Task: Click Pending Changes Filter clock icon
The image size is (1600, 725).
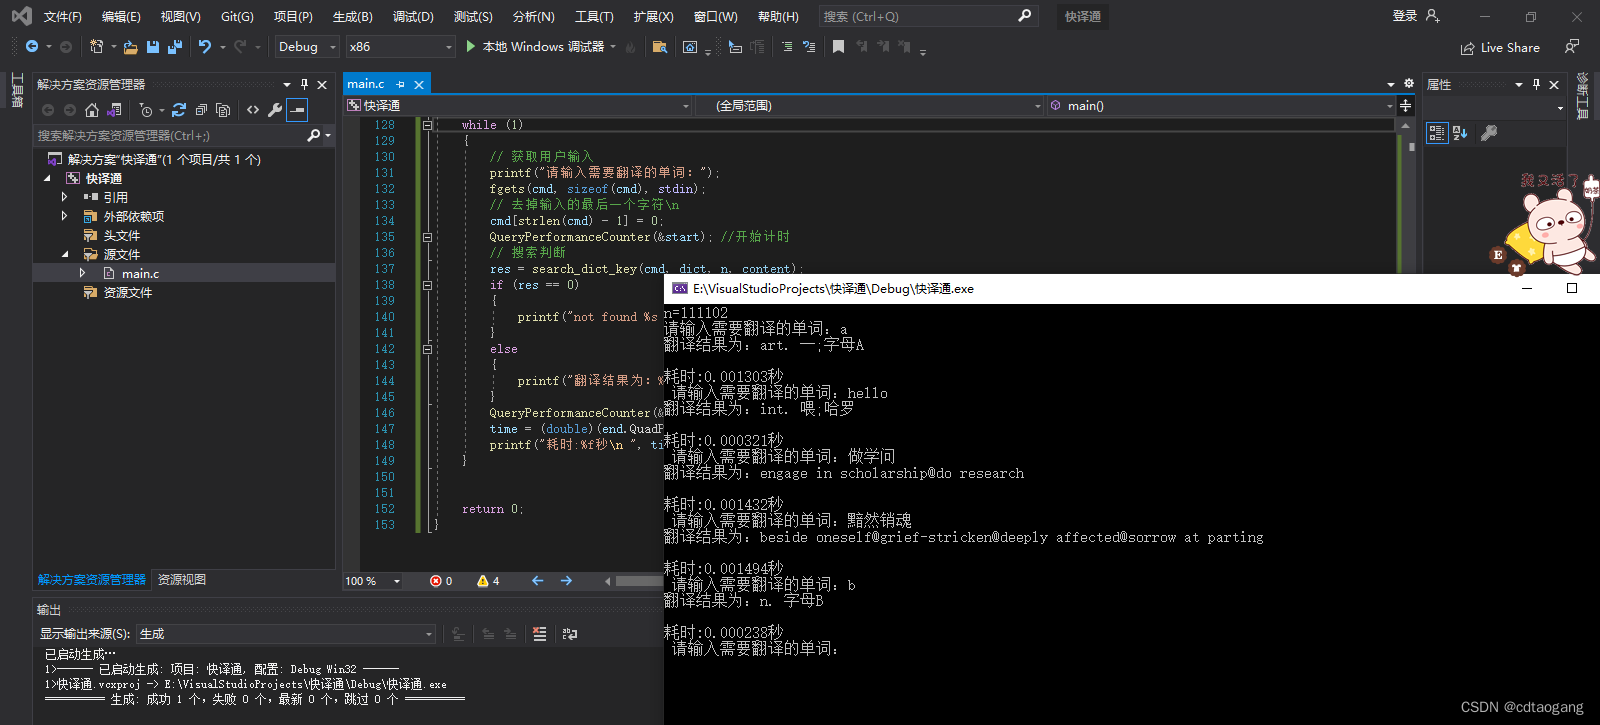Action: point(146,110)
